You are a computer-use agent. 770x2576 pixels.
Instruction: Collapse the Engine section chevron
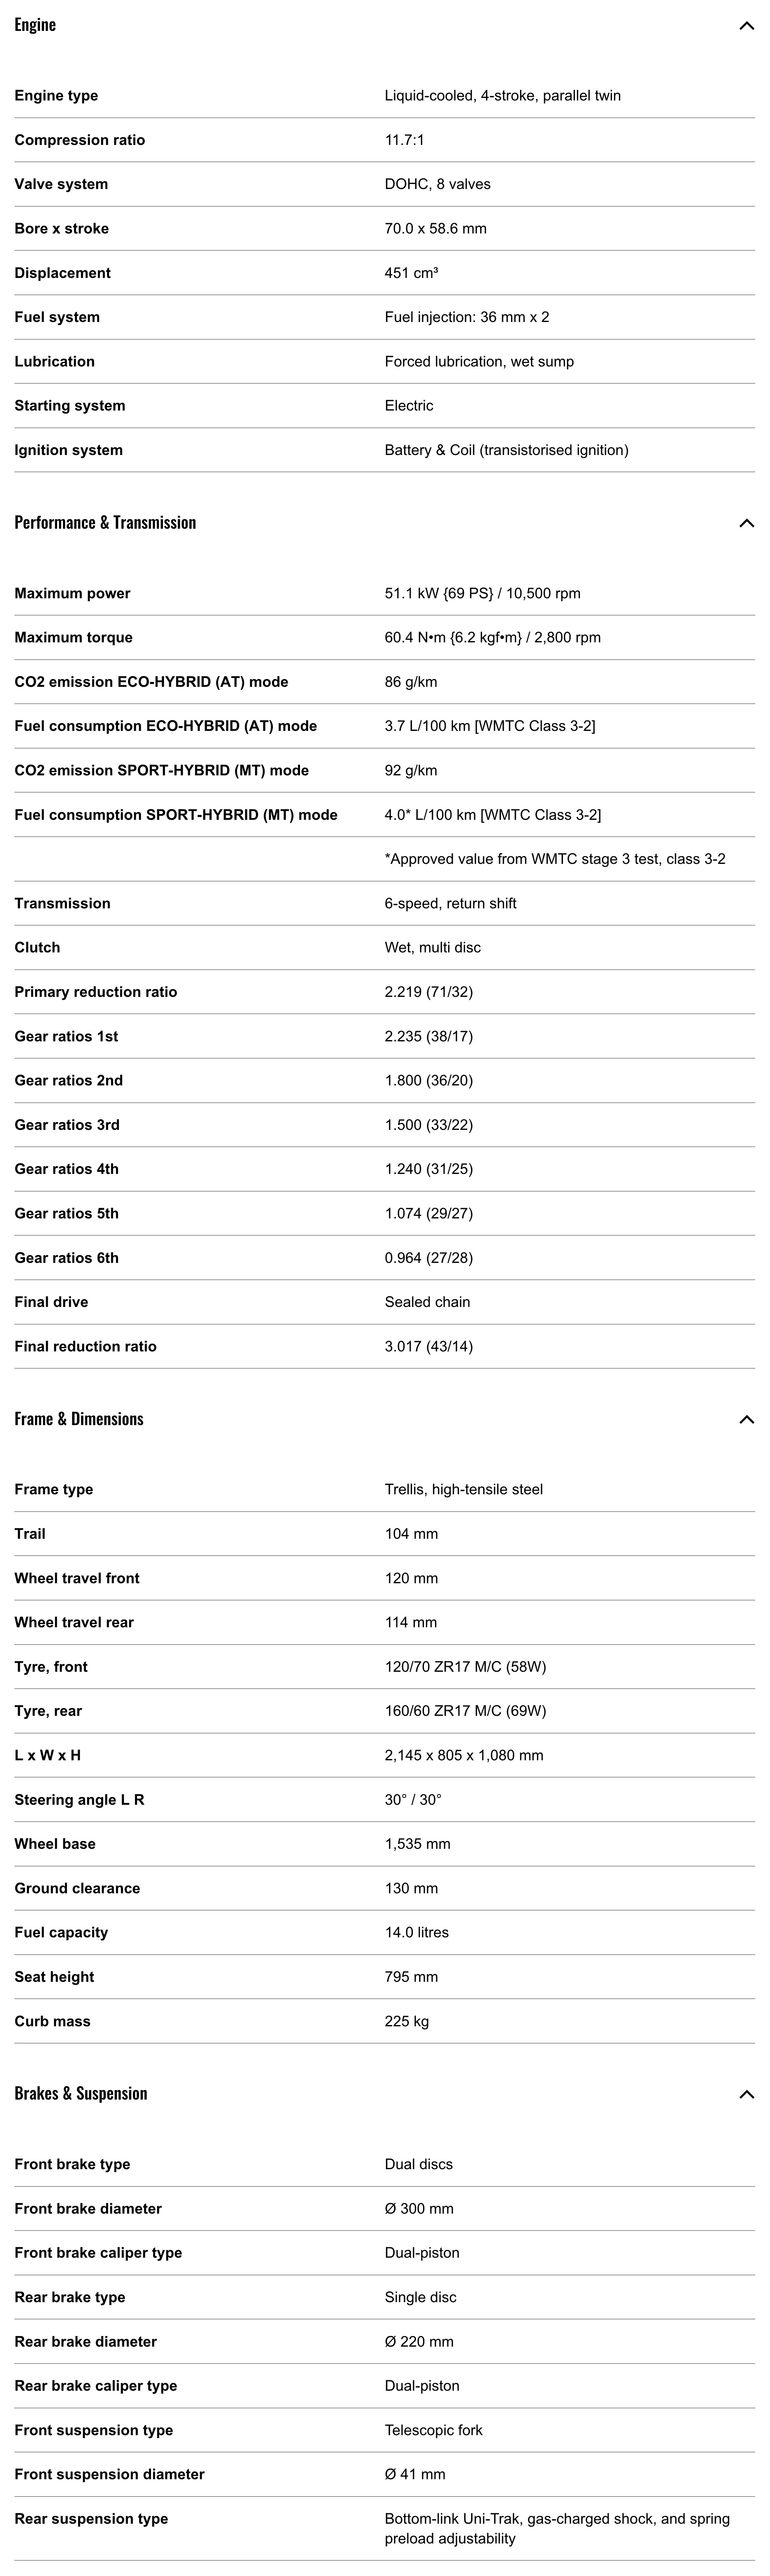tap(746, 26)
